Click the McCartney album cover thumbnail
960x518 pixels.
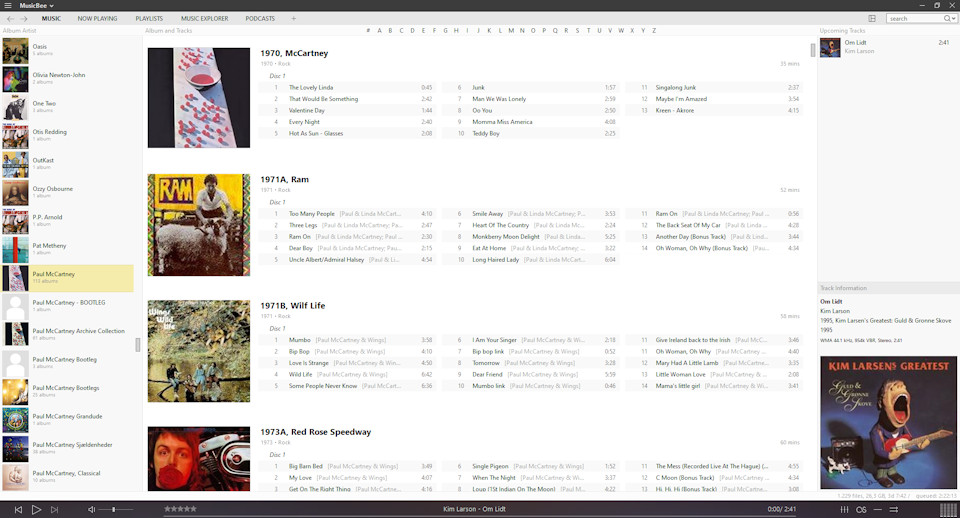click(x=199, y=98)
